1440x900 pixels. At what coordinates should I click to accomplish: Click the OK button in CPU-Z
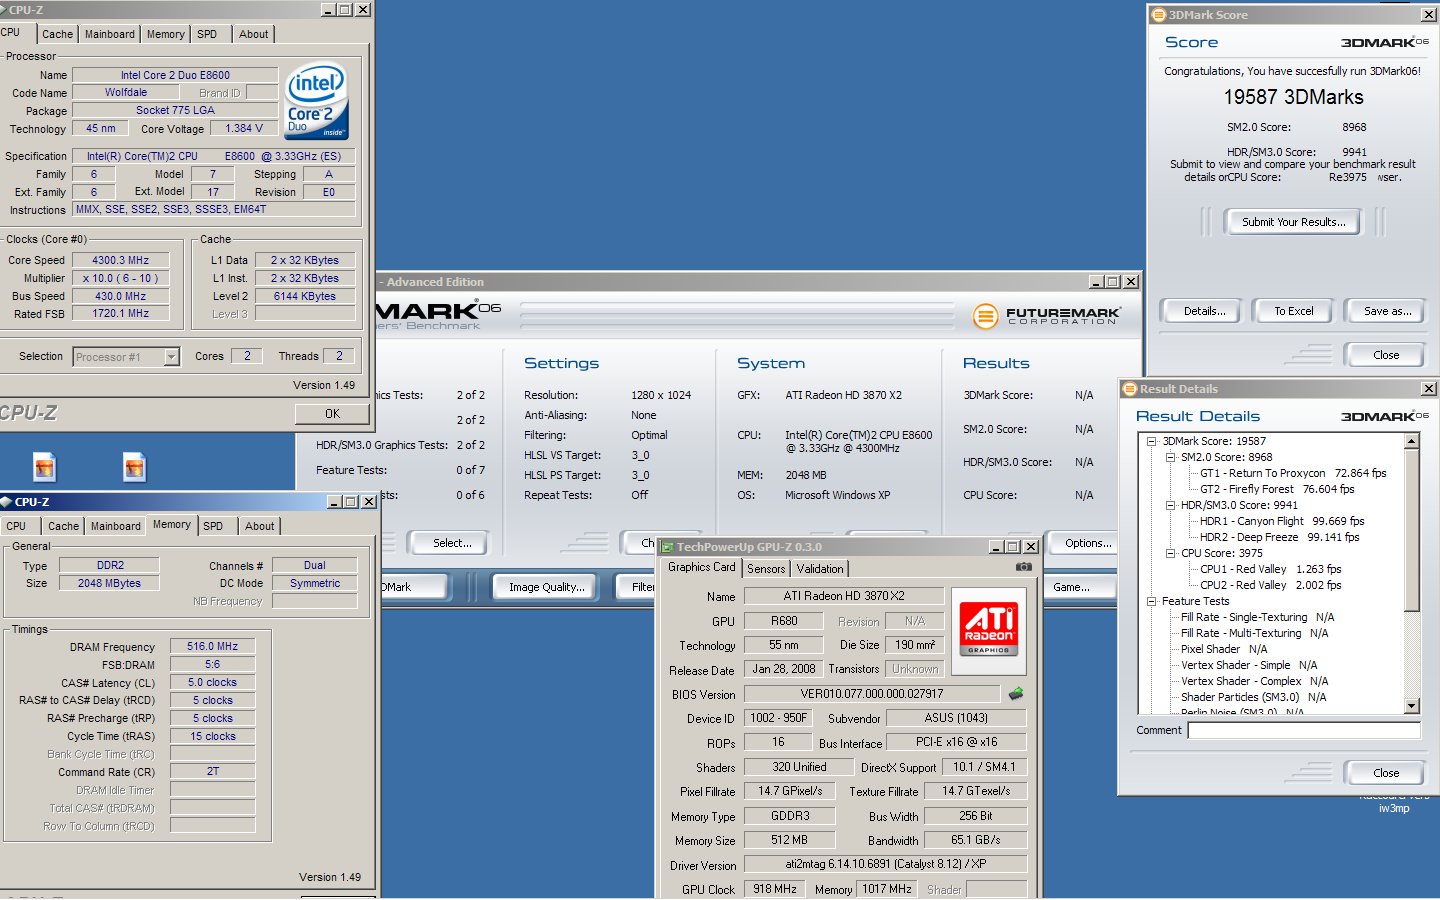332,414
